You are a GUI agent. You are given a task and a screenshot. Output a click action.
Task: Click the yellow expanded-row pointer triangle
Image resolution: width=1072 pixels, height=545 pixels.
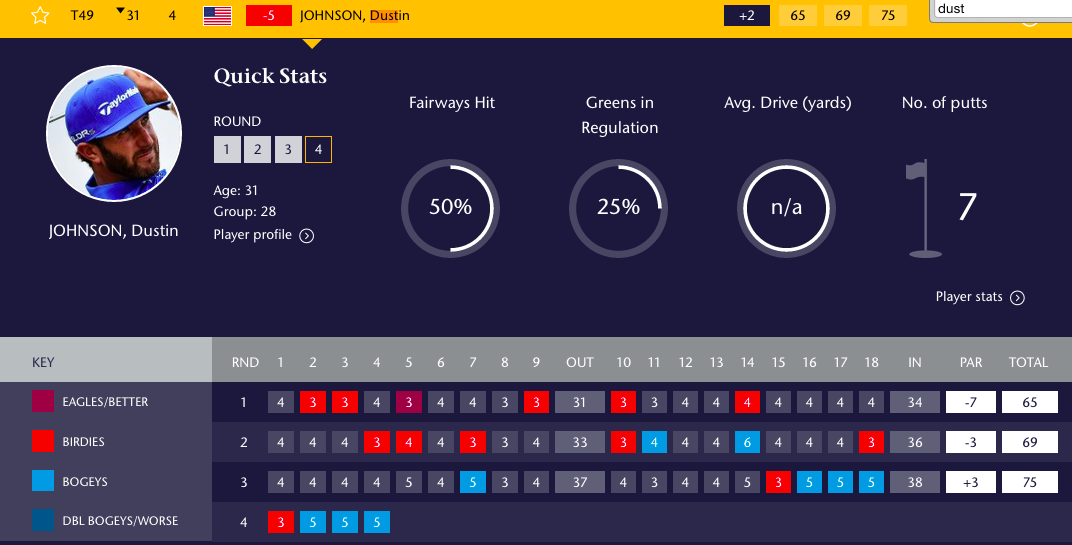[x=312, y=43]
